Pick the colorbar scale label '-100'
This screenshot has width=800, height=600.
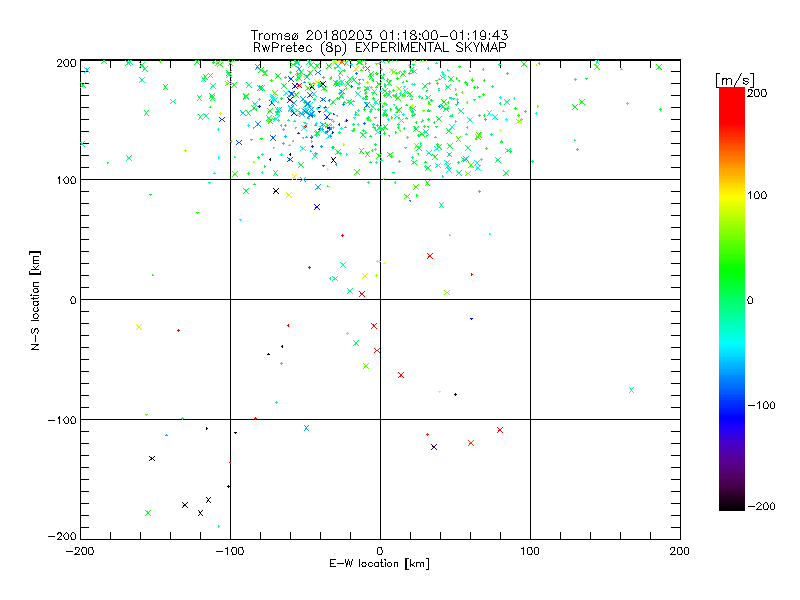pyautogui.click(x=761, y=405)
